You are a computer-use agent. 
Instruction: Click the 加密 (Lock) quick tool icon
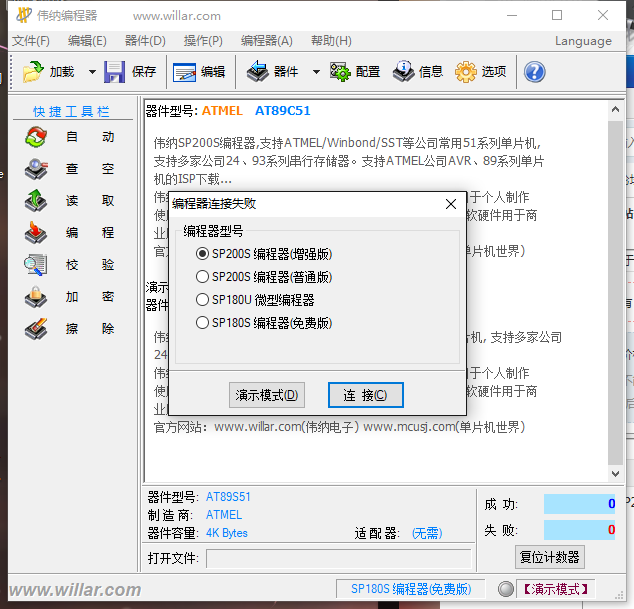(x=36, y=297)
